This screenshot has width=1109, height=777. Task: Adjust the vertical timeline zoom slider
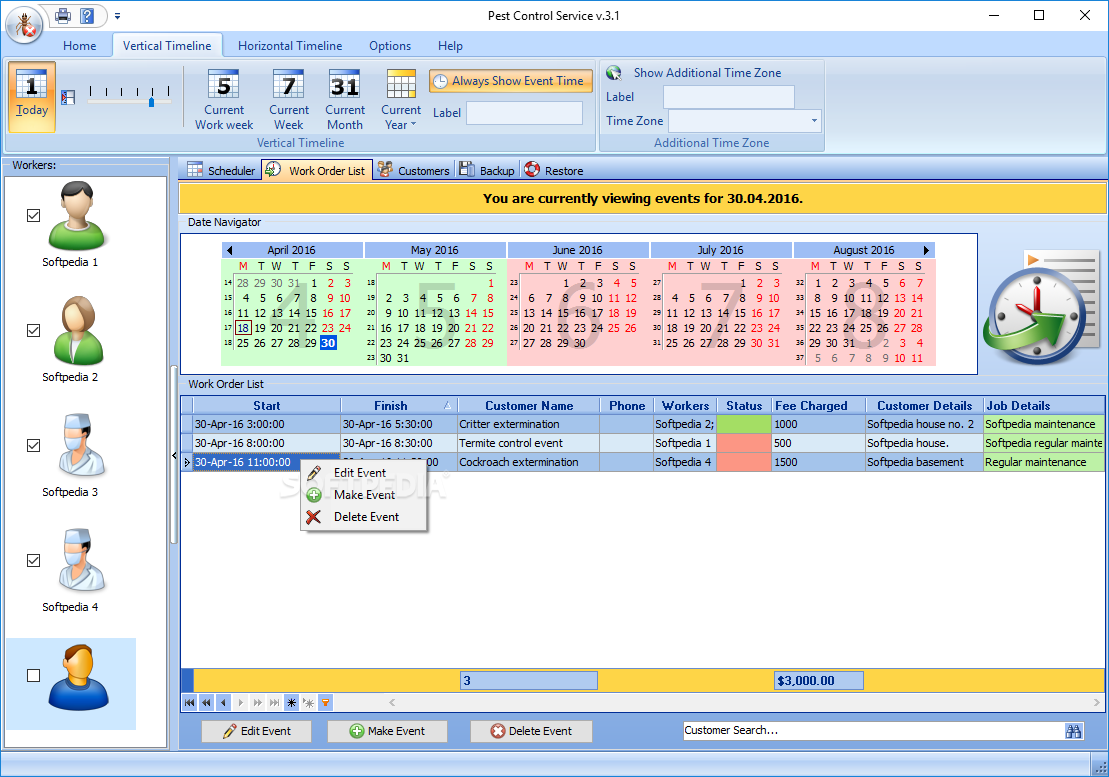point(151,103)
